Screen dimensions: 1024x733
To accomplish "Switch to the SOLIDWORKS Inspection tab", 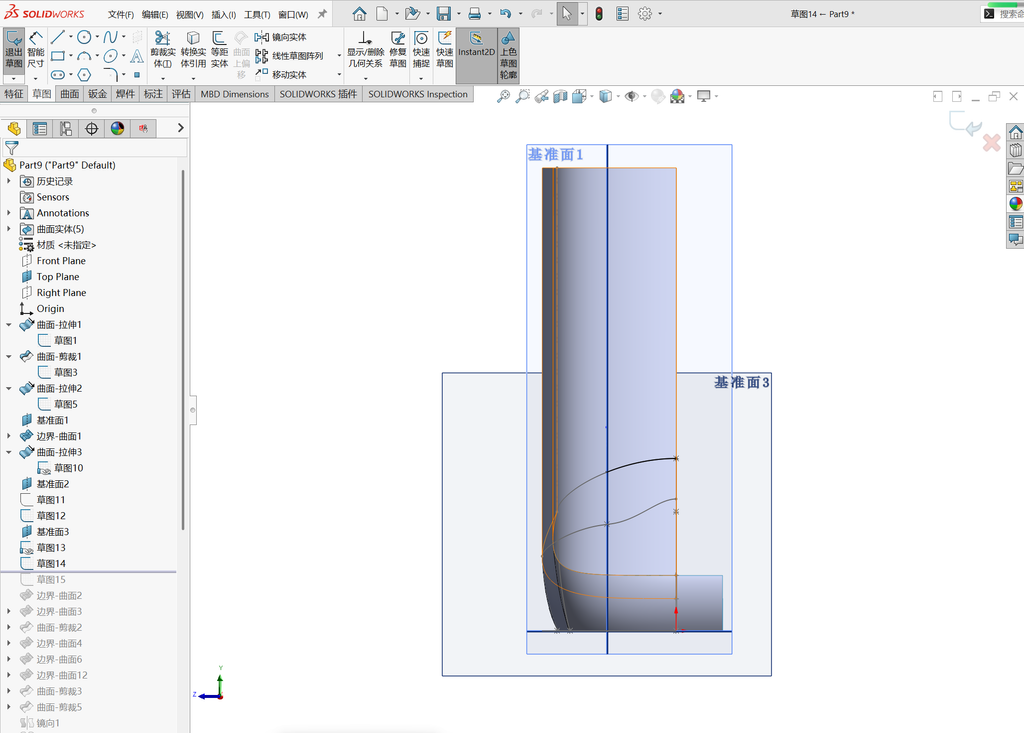I will point(418,94).
